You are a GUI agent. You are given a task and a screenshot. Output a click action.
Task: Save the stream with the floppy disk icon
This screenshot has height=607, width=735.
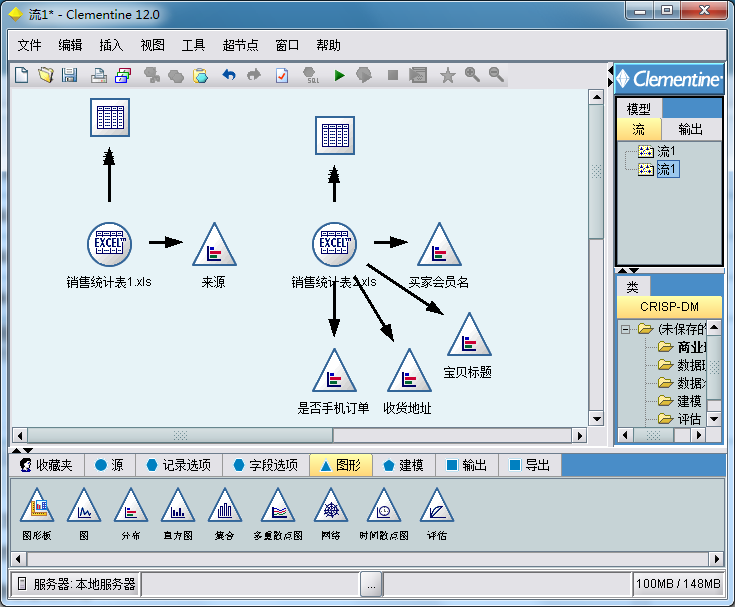pos(69,75)
